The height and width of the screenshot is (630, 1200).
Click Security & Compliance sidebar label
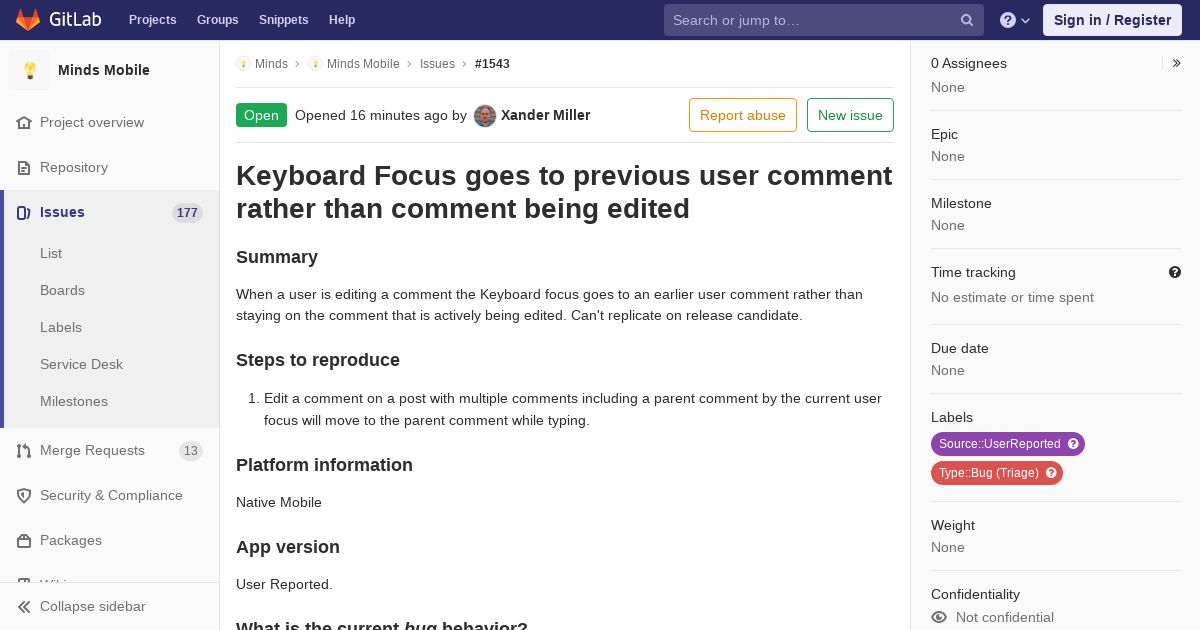111,495
